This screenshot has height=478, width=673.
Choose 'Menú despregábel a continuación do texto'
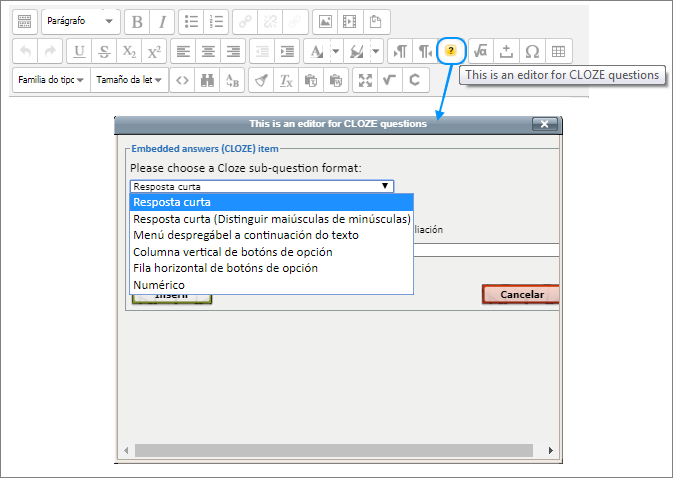coord(246,235)
